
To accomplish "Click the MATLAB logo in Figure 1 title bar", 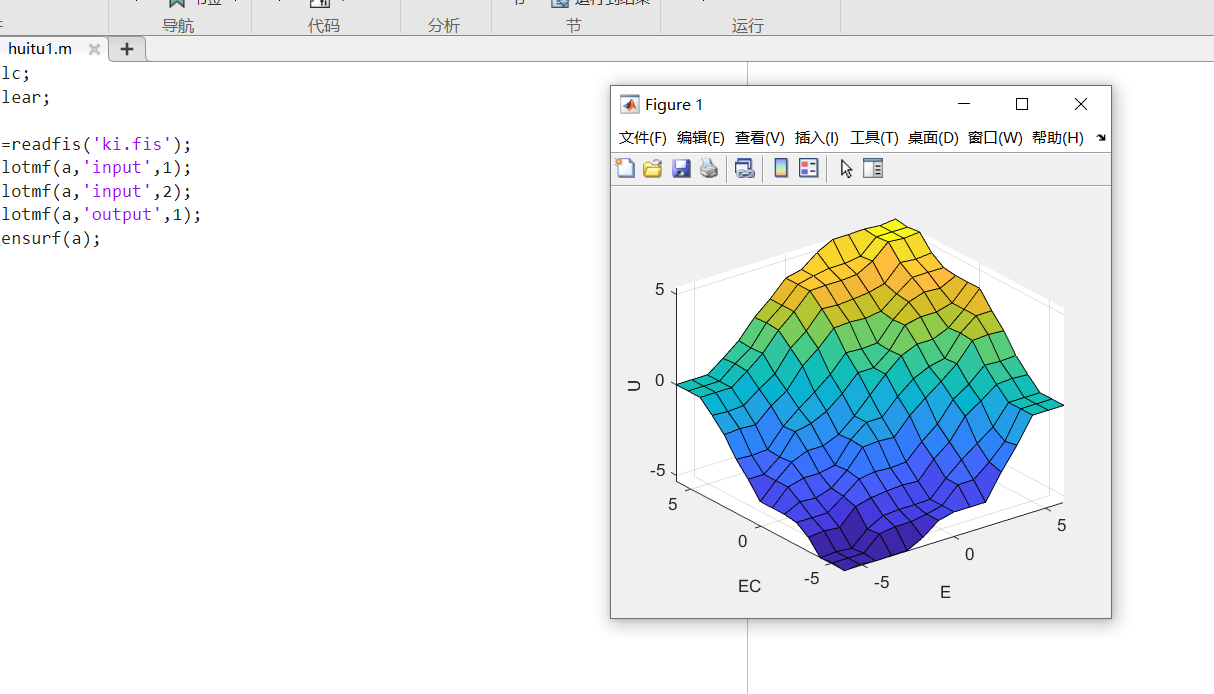I will pyautogui.click(x=629, y=105).
